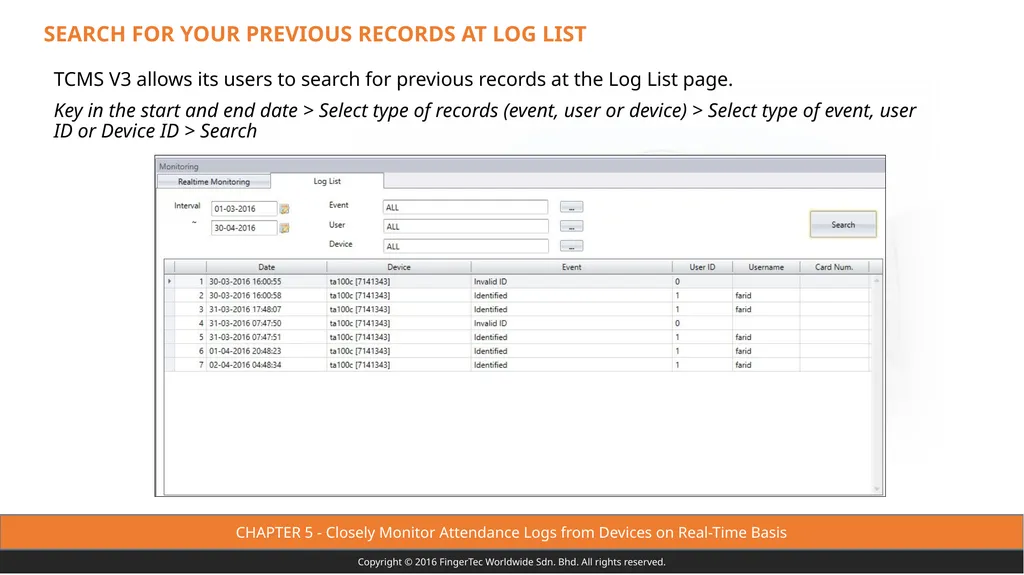1024x575 pixels.
Task: Sort by the User ID column header
Action: point(702,267)
